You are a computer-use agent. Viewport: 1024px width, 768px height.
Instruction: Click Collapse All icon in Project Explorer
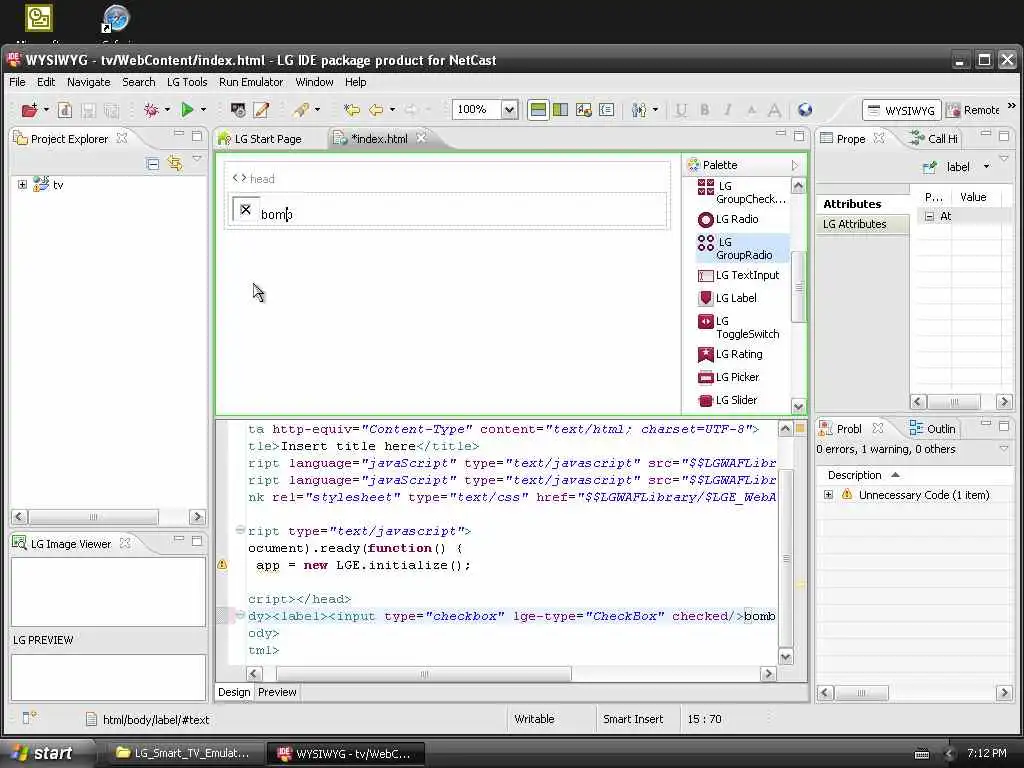[x=153, y=163]
